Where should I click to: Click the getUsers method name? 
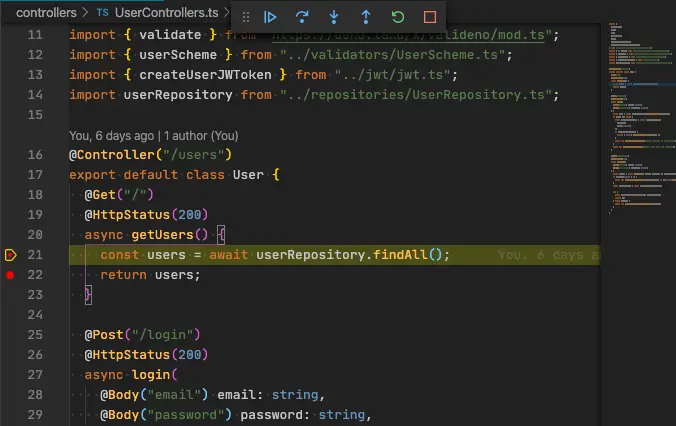pos(163,235)
